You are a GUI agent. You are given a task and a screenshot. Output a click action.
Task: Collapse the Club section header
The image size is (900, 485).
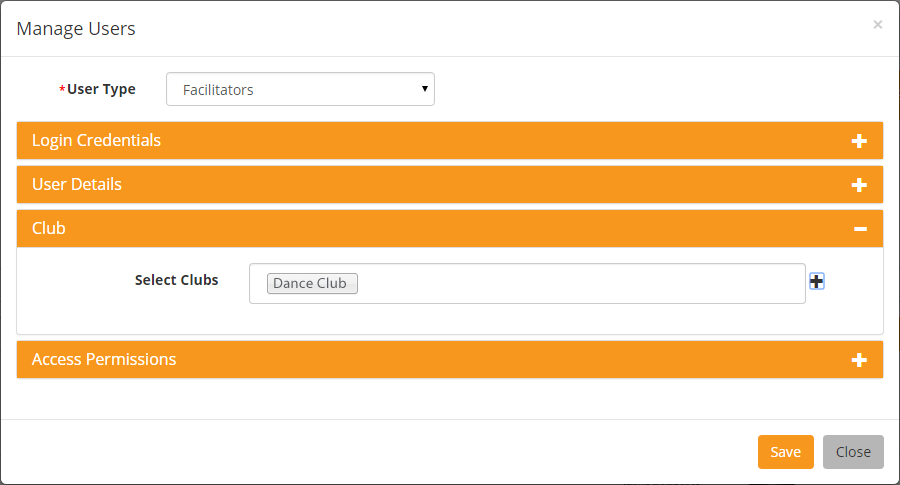(x=449, y=228)
